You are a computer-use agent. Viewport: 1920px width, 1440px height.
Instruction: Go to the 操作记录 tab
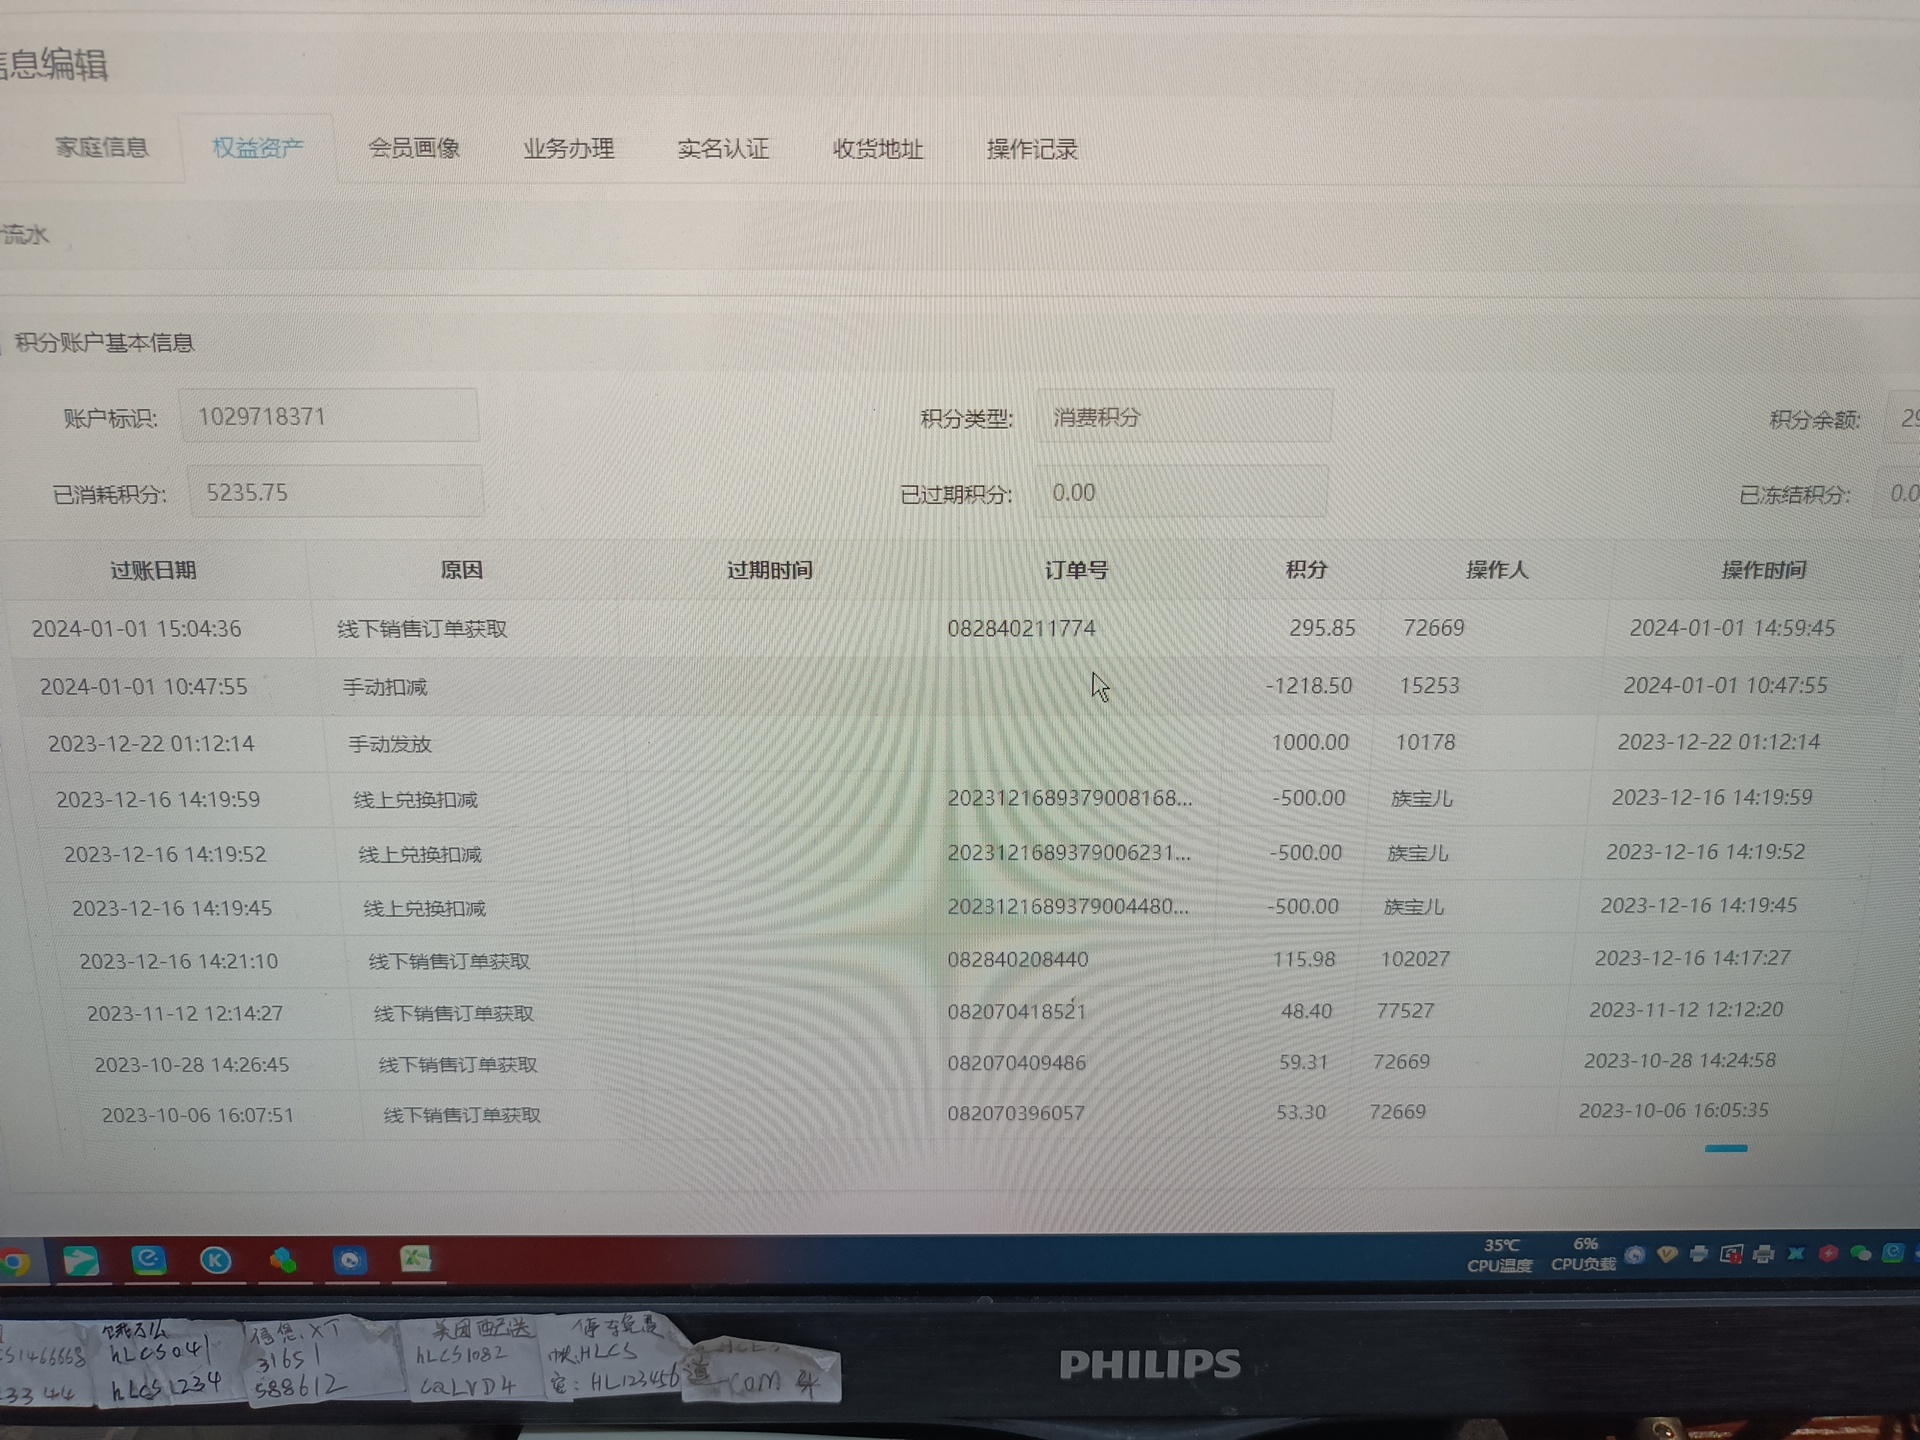coord(1032,150)
